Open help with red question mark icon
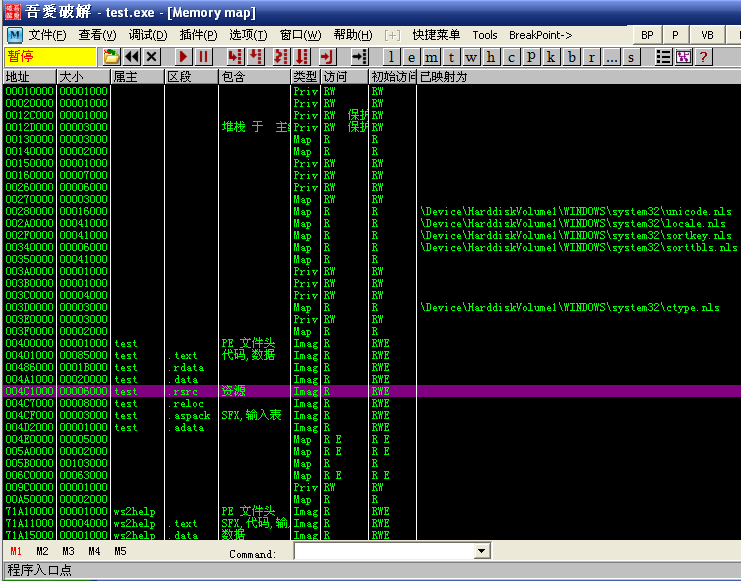 703,57
